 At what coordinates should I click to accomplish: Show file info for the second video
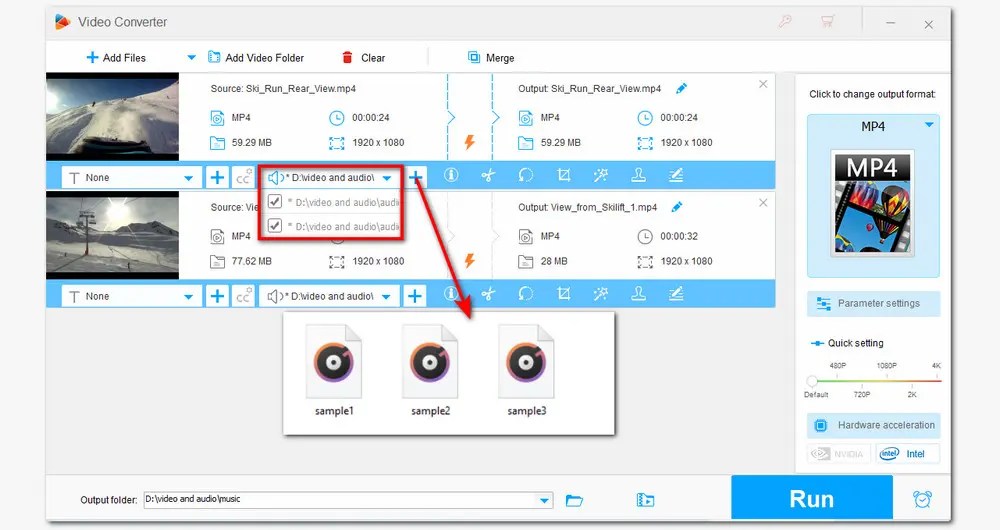point(451,293)
